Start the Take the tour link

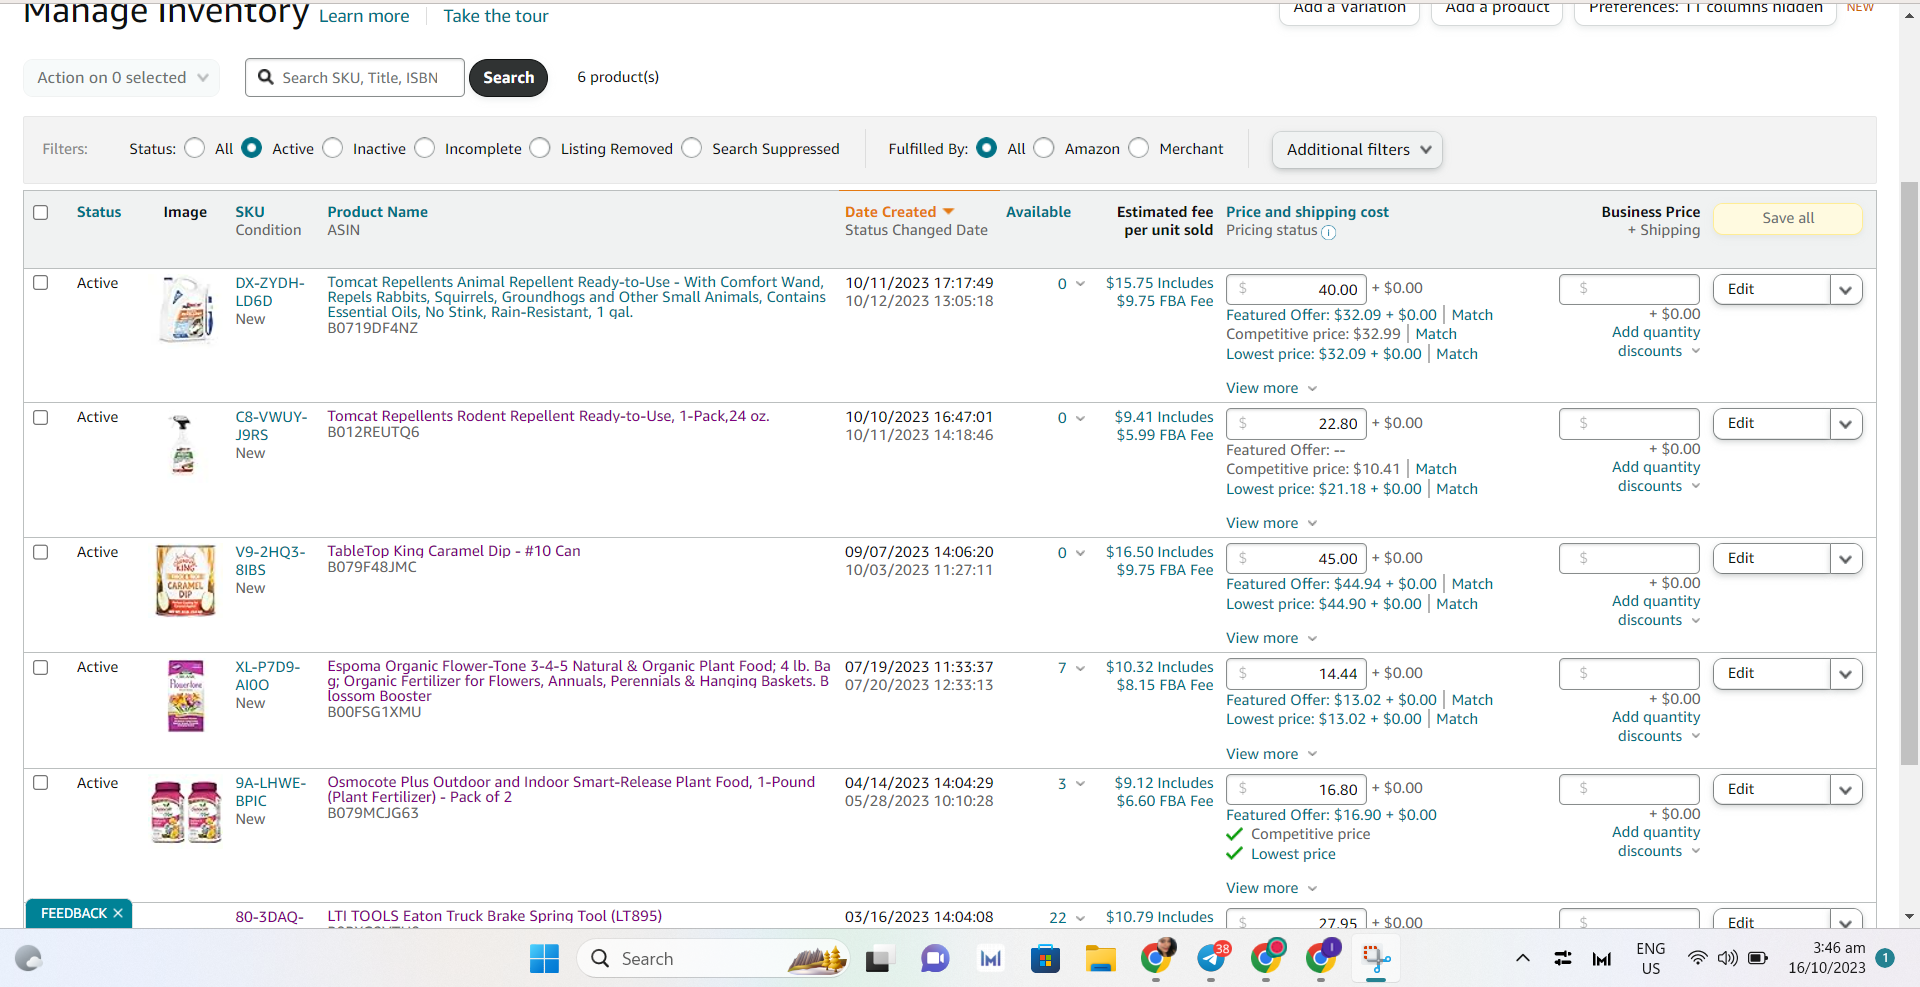tap(496, 16)
